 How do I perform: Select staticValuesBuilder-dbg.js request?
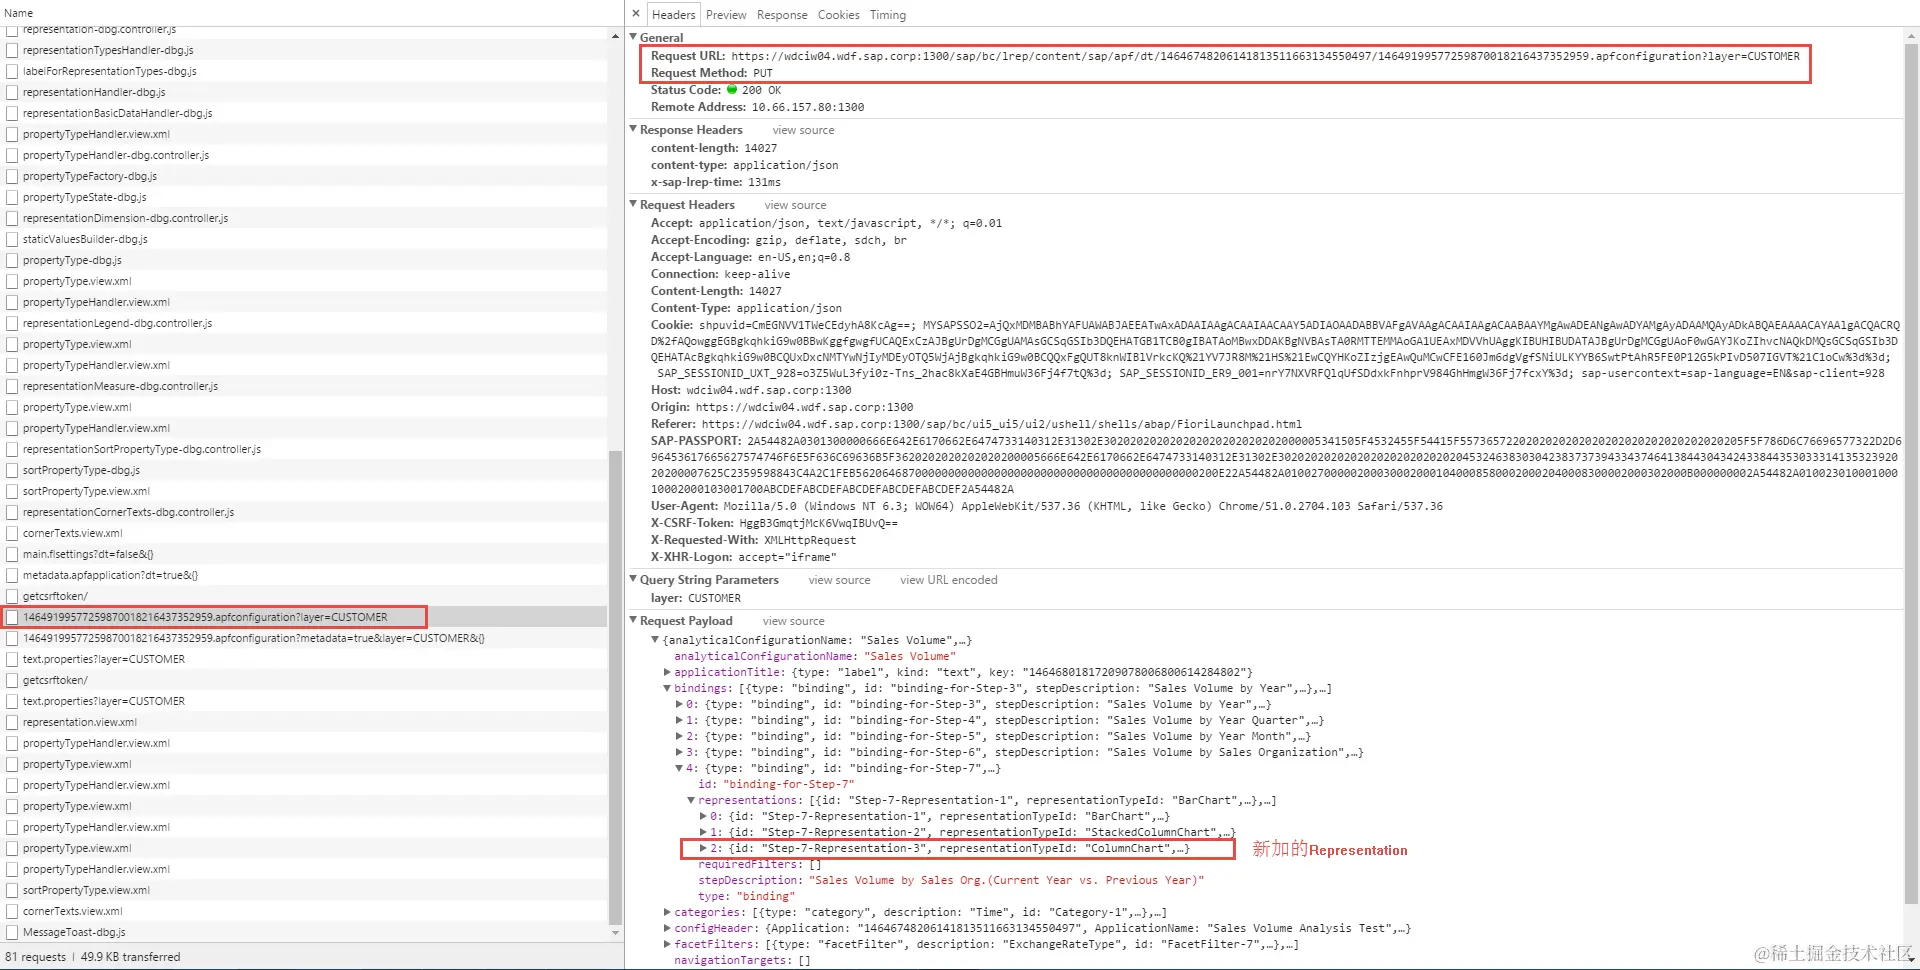[304, 239]
